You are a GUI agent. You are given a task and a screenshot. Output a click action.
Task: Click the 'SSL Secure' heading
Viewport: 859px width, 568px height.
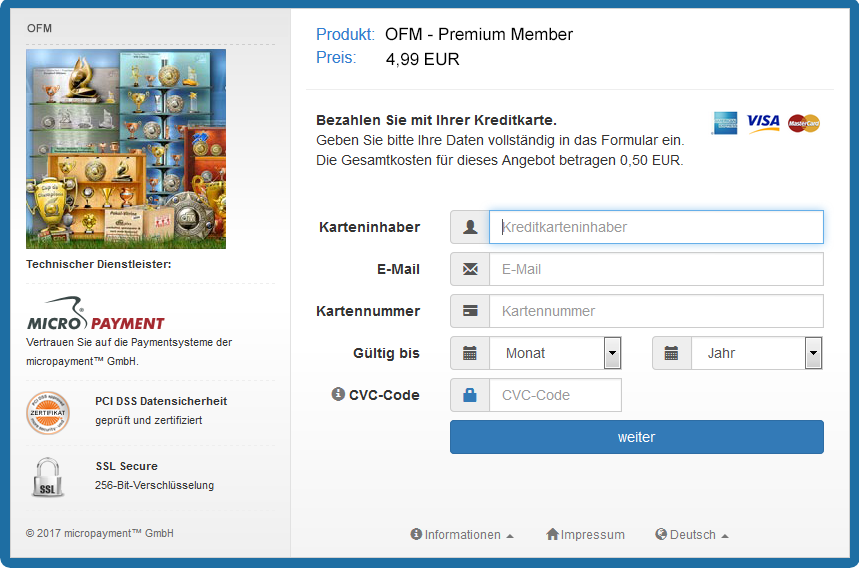pyautogui.click(x=127, y=466)
